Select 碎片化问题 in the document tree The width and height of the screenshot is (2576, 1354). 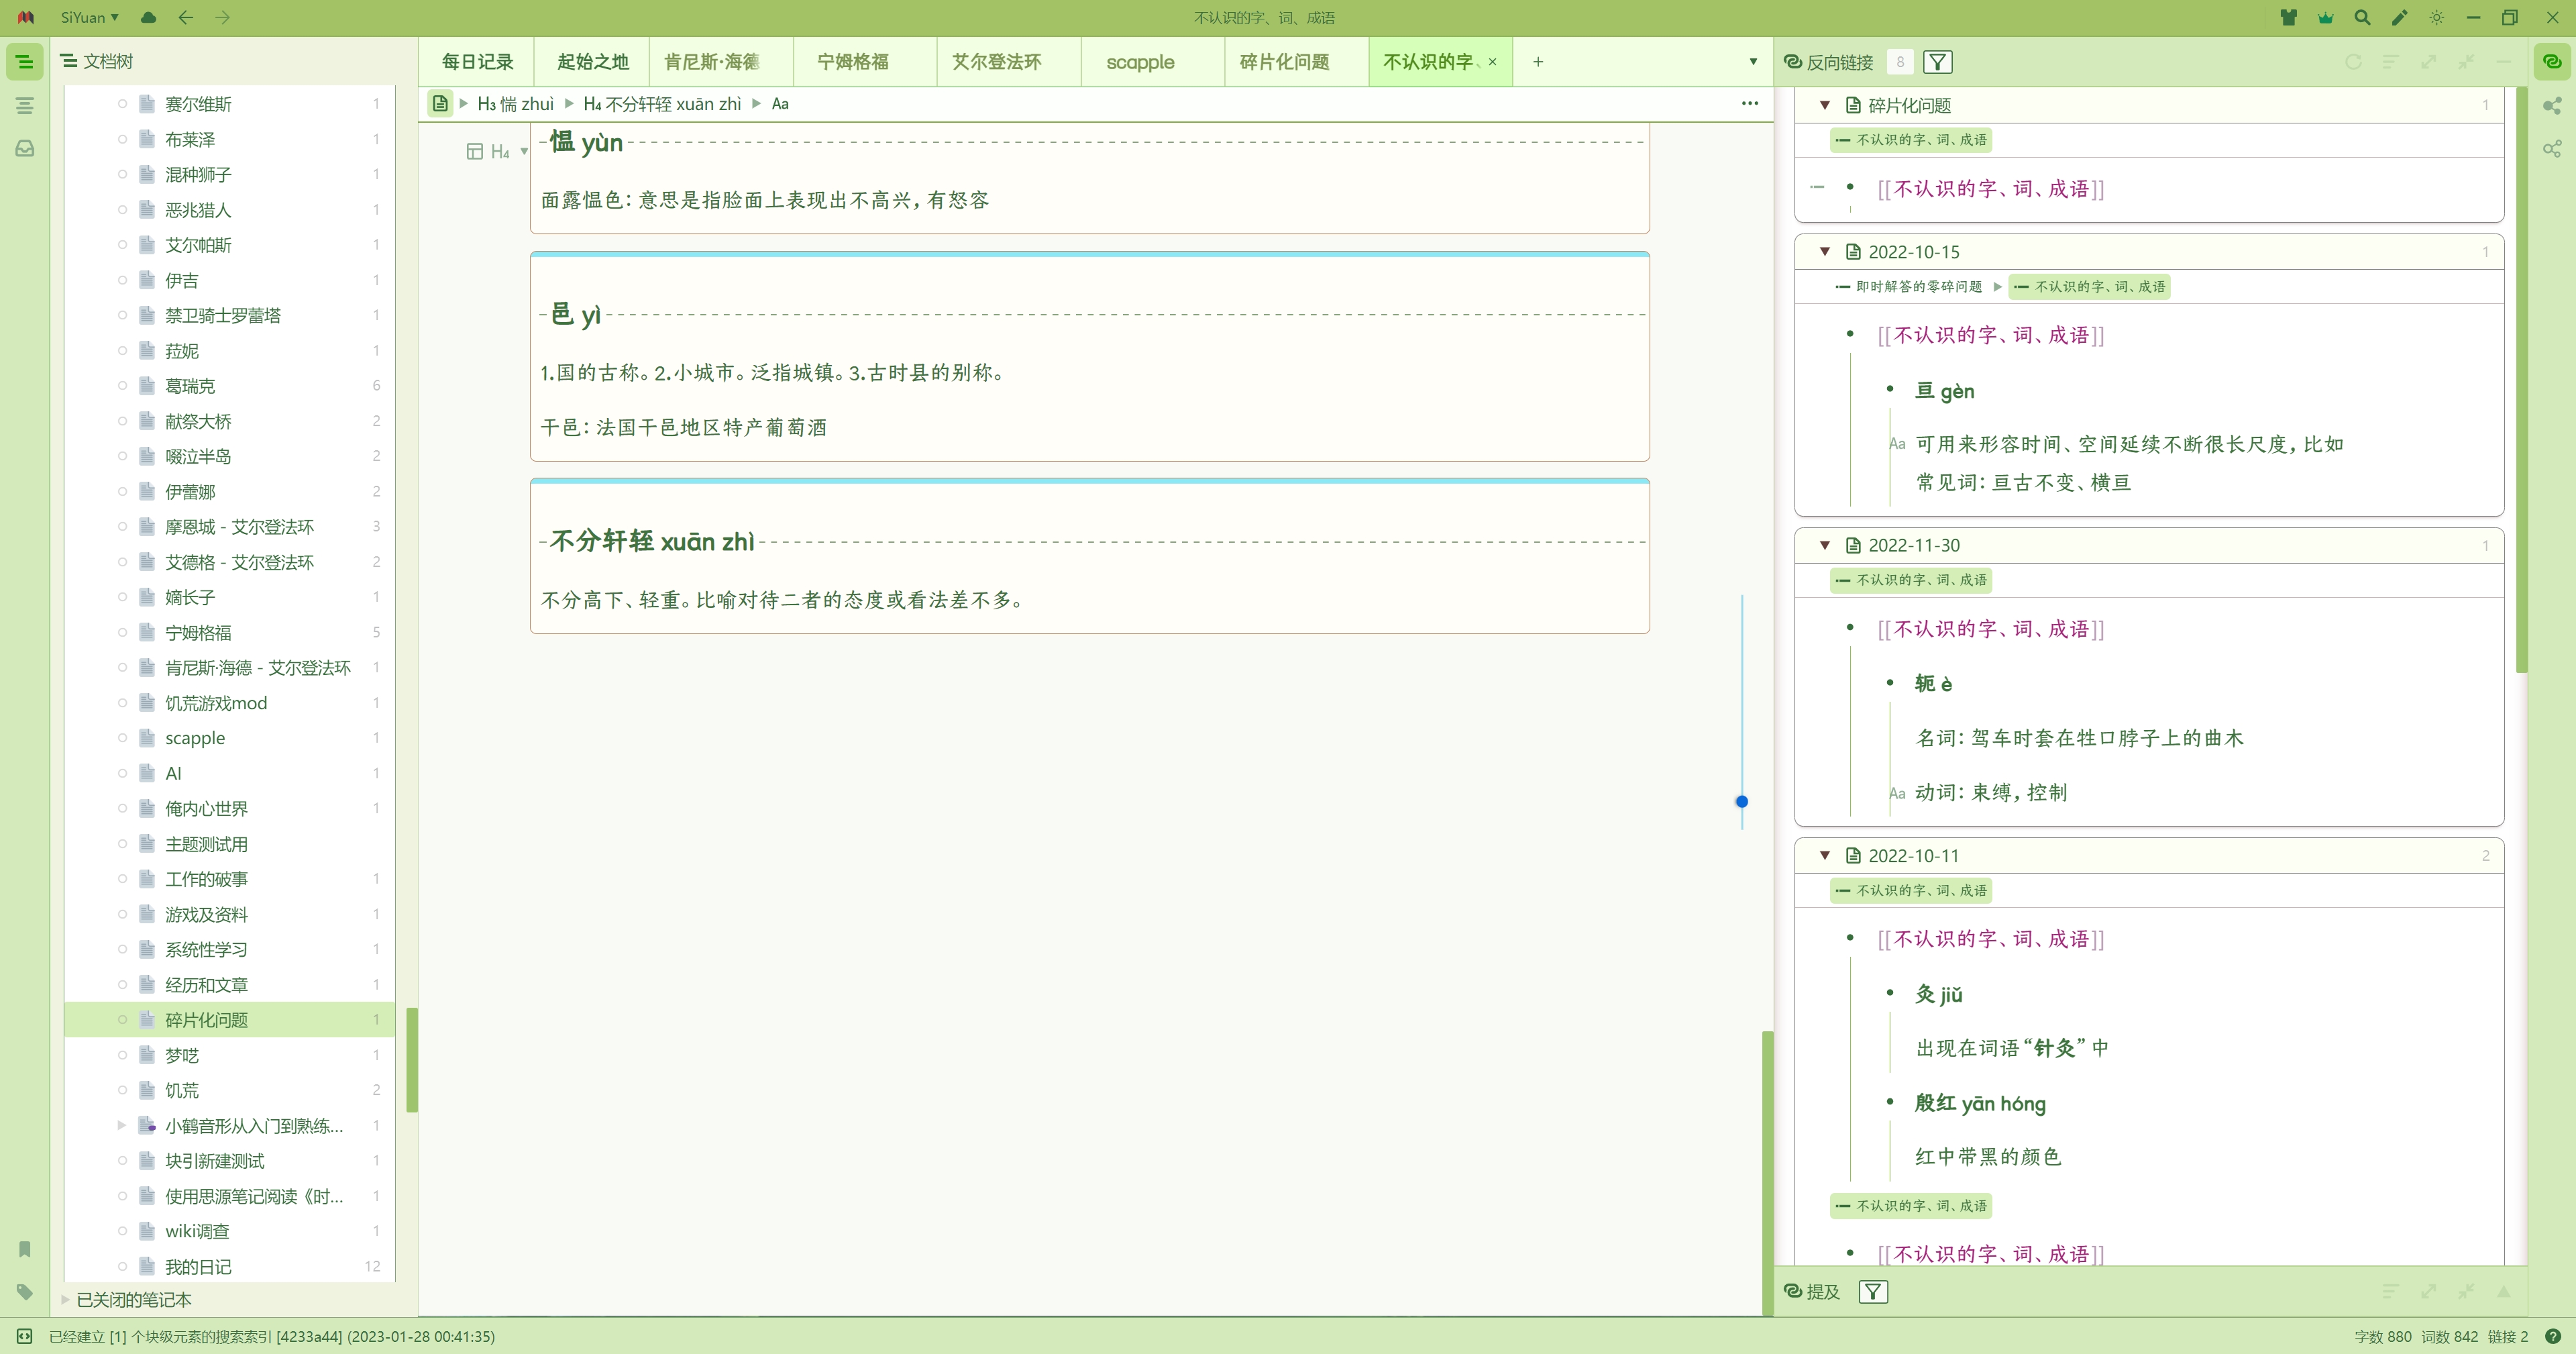[x=206, y=1020]
